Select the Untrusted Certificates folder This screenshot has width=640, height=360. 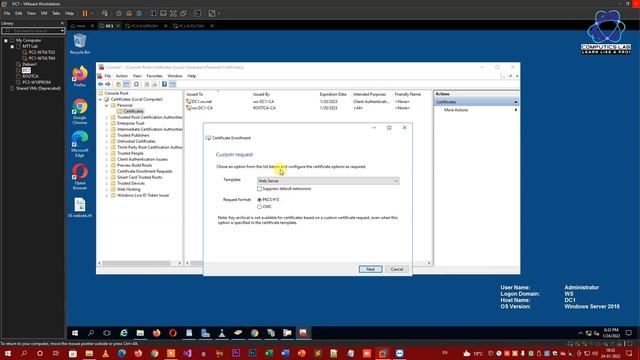click(x=136, y=141)
